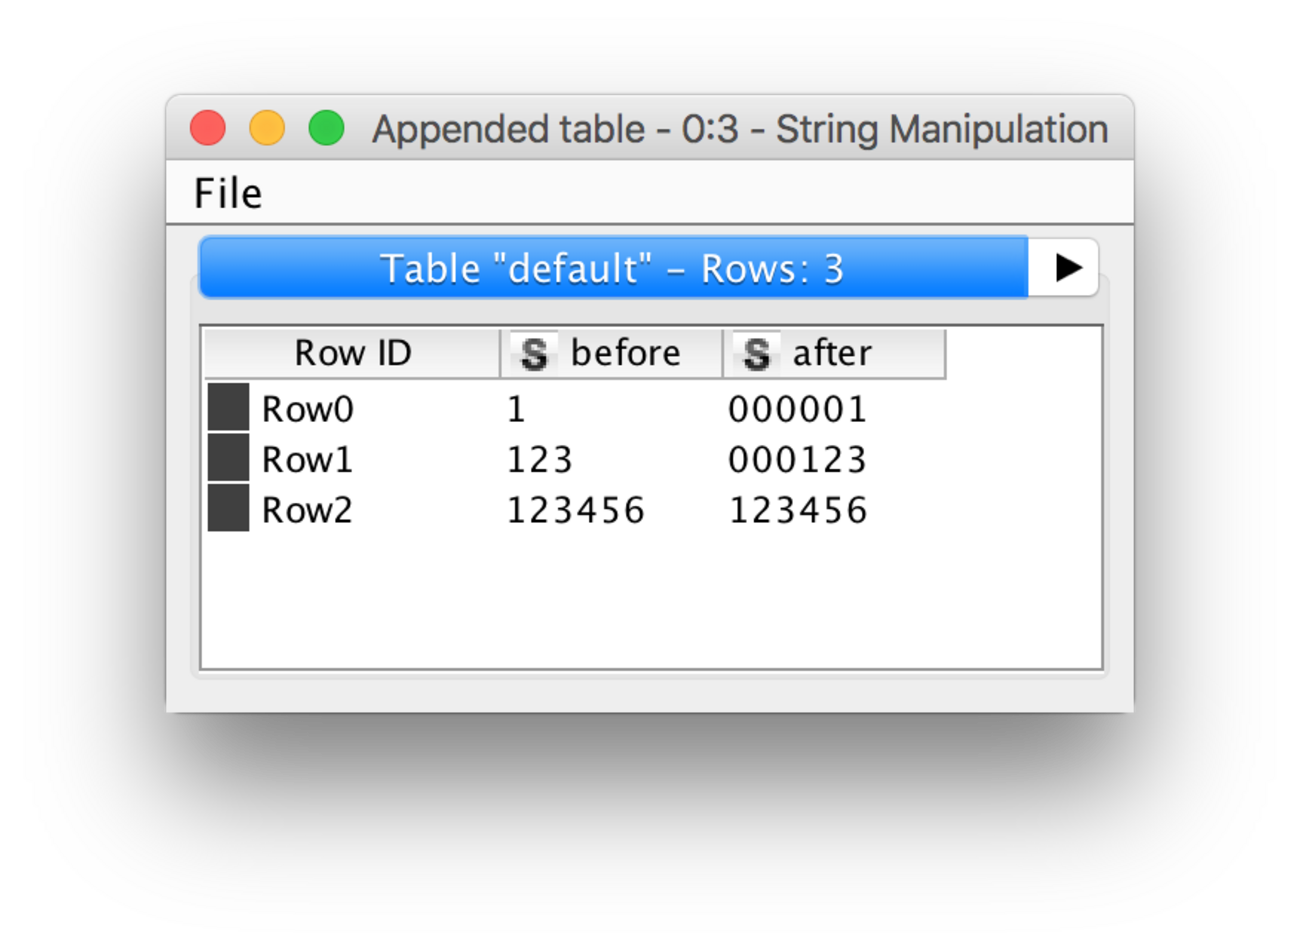Screen dimensions: 1300x950
Task: Select the Row2 row ID
Action: coord(308,511)
